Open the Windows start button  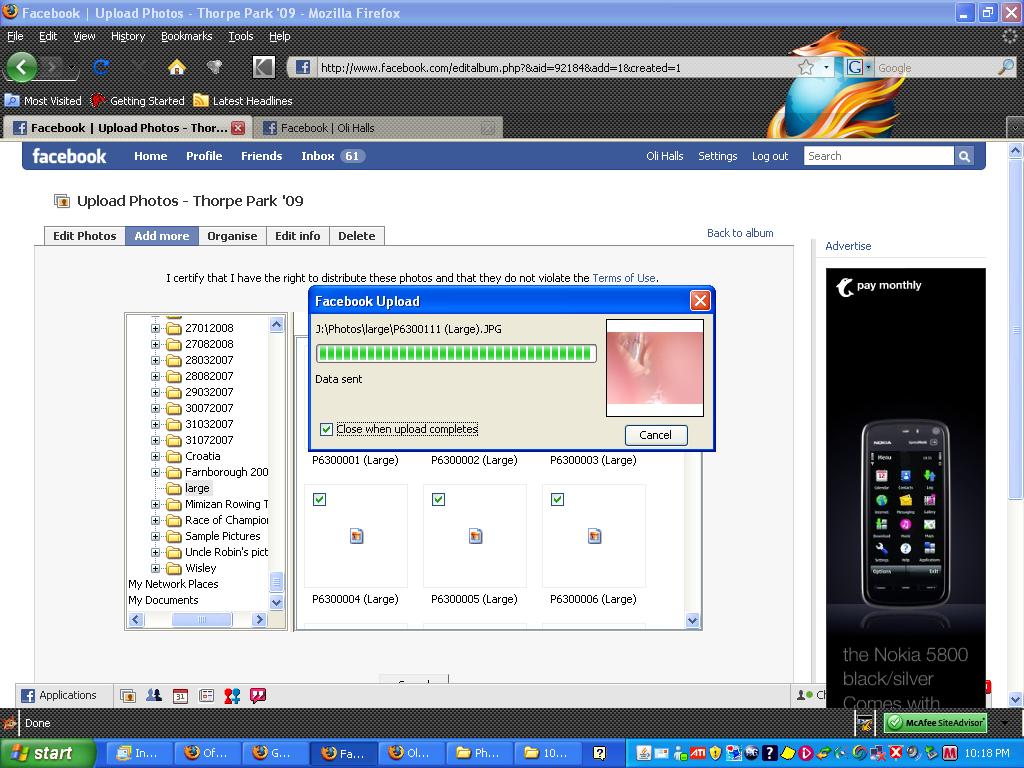(47, 753)
